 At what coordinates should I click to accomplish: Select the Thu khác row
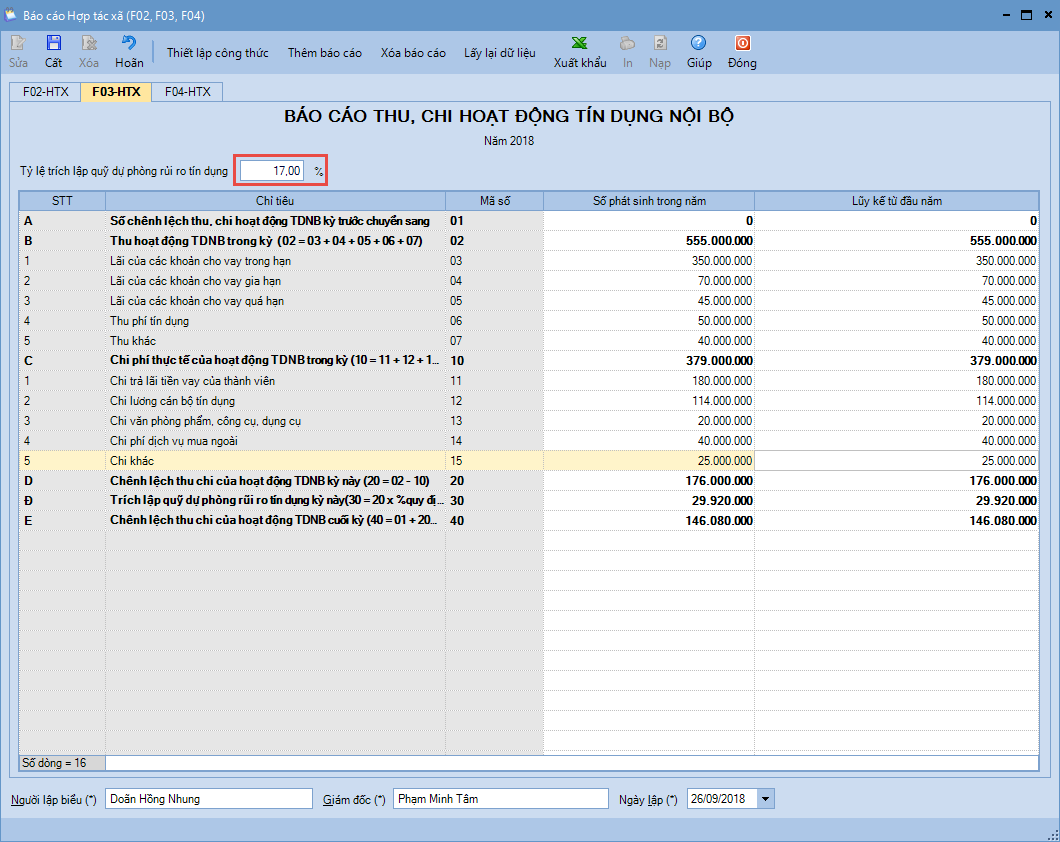pyautogui.click(x=529, y=341)
